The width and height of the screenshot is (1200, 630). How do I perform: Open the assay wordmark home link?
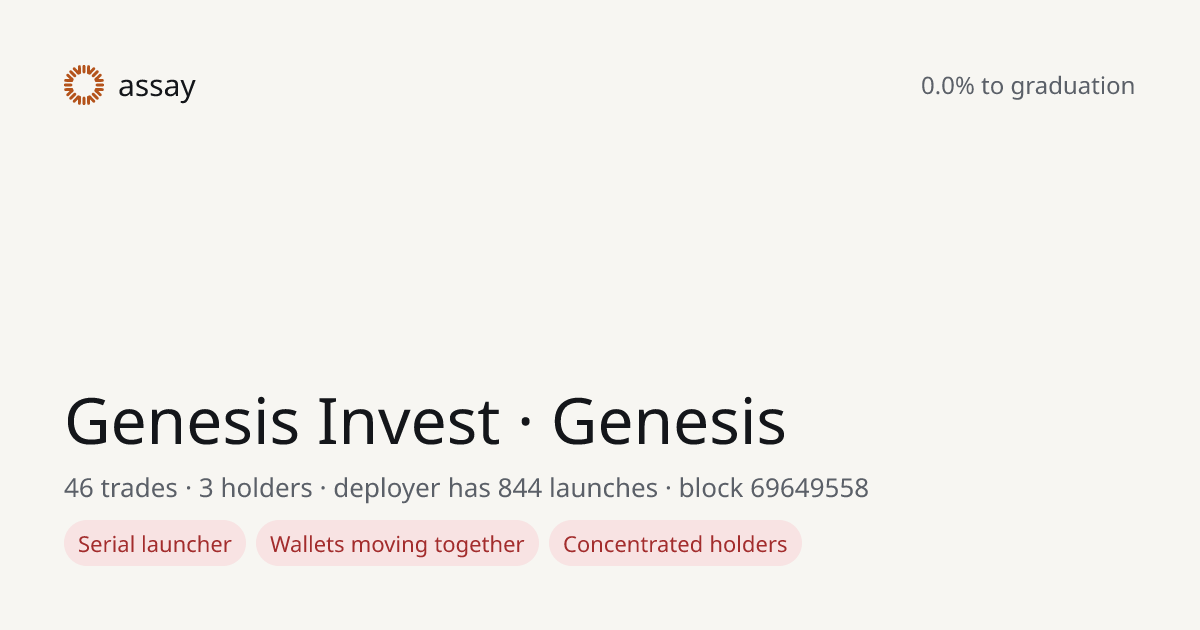tap(157, 87)
